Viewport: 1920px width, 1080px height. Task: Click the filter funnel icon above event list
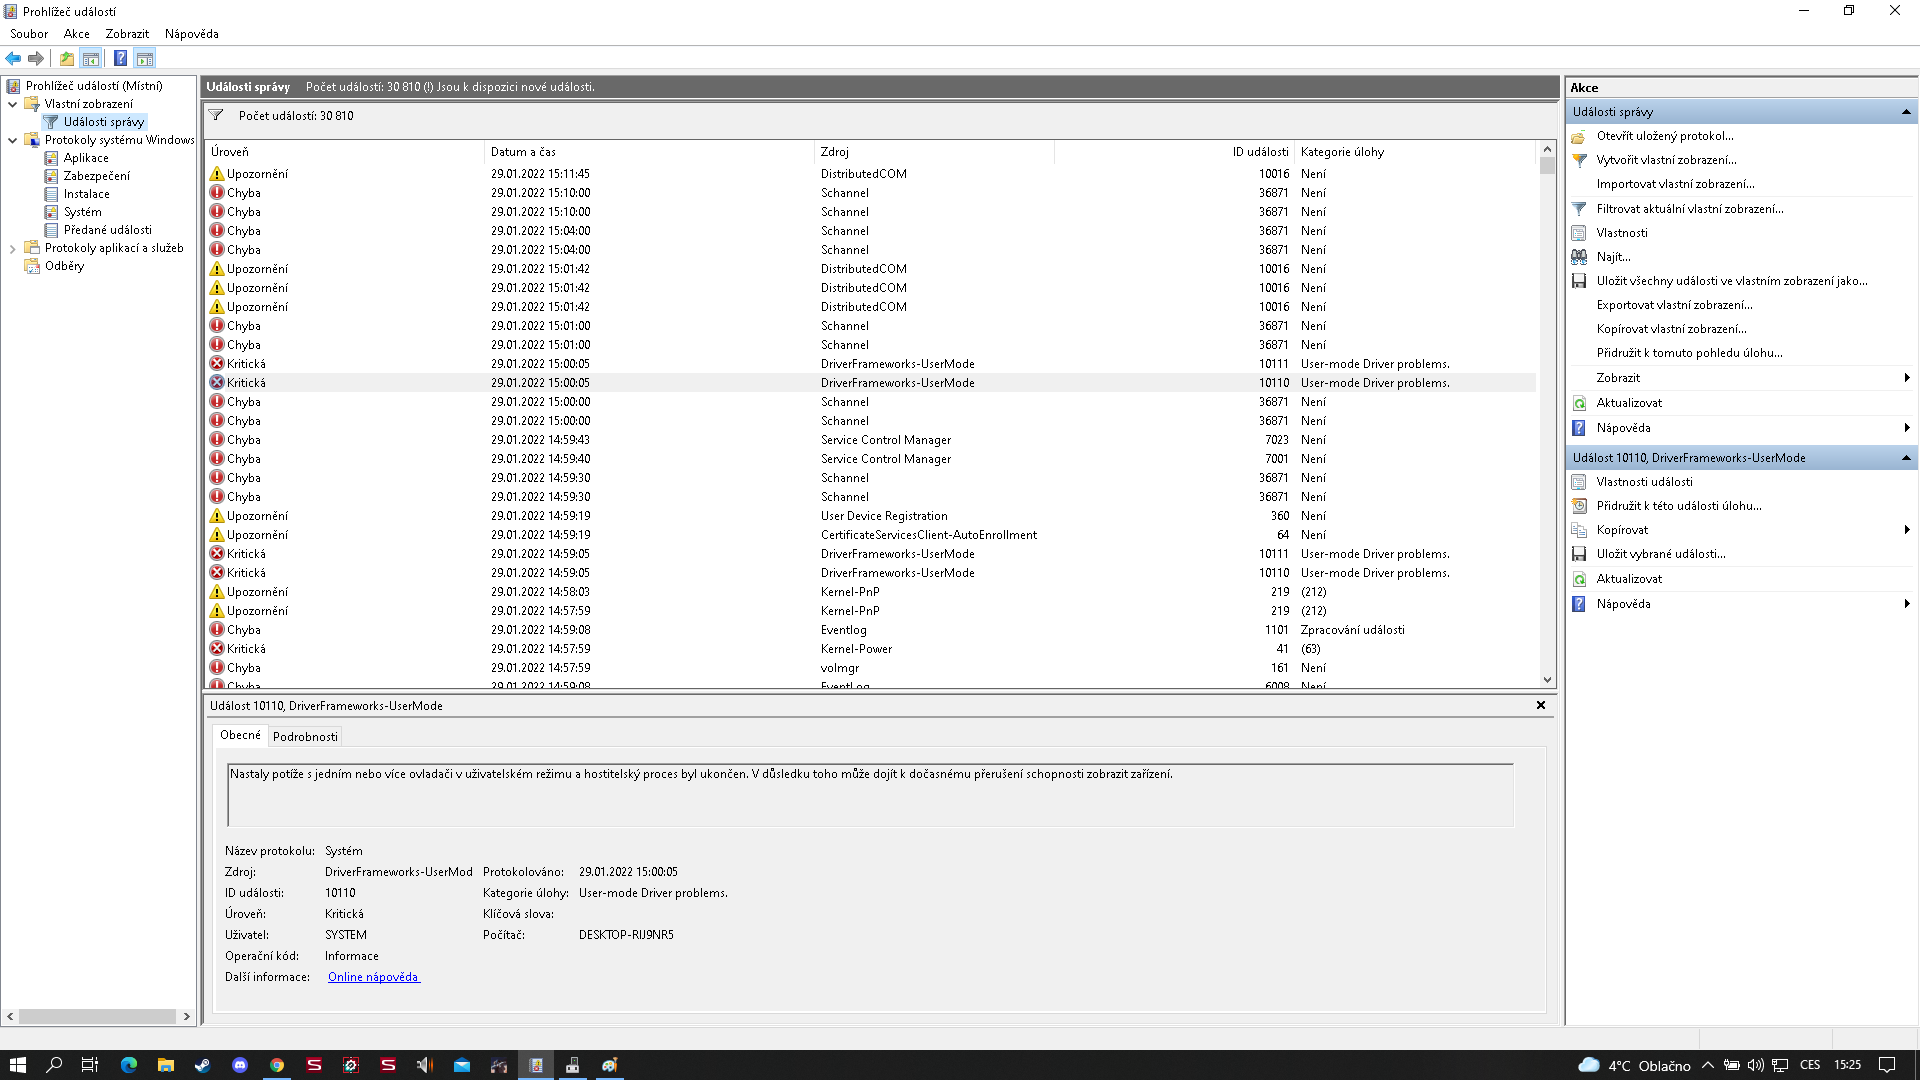pyautogui.click(x=216, y=116)
